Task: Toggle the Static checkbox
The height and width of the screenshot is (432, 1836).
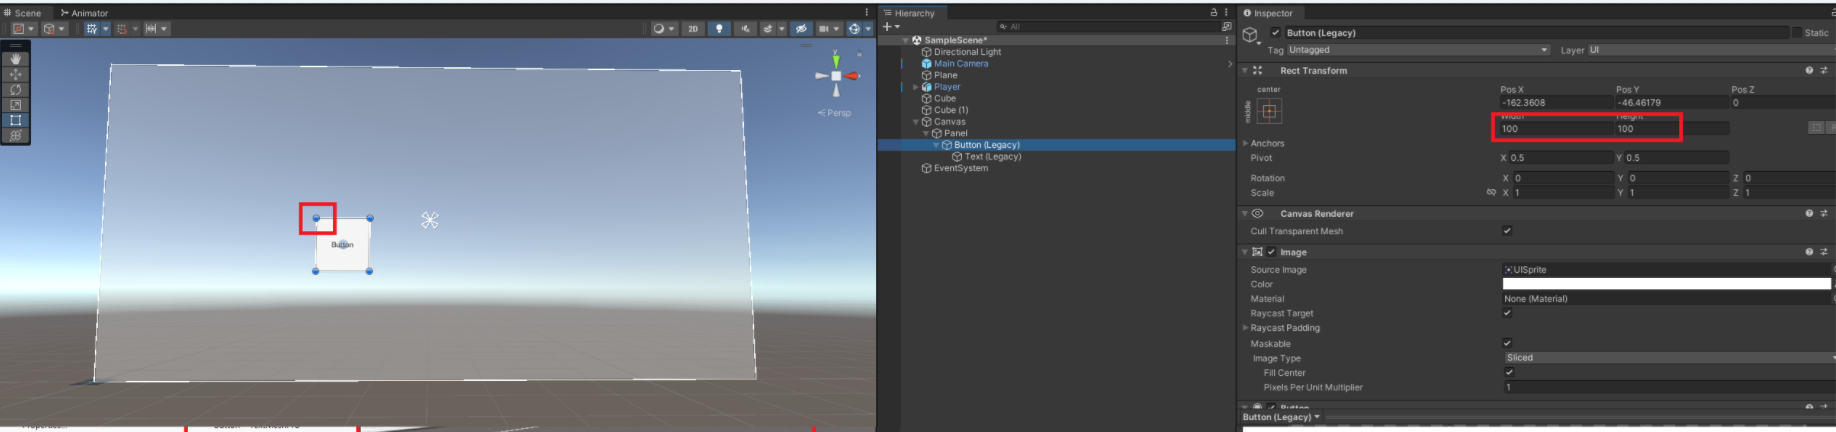Action: pyautogui.click(x=1796, y=33)
